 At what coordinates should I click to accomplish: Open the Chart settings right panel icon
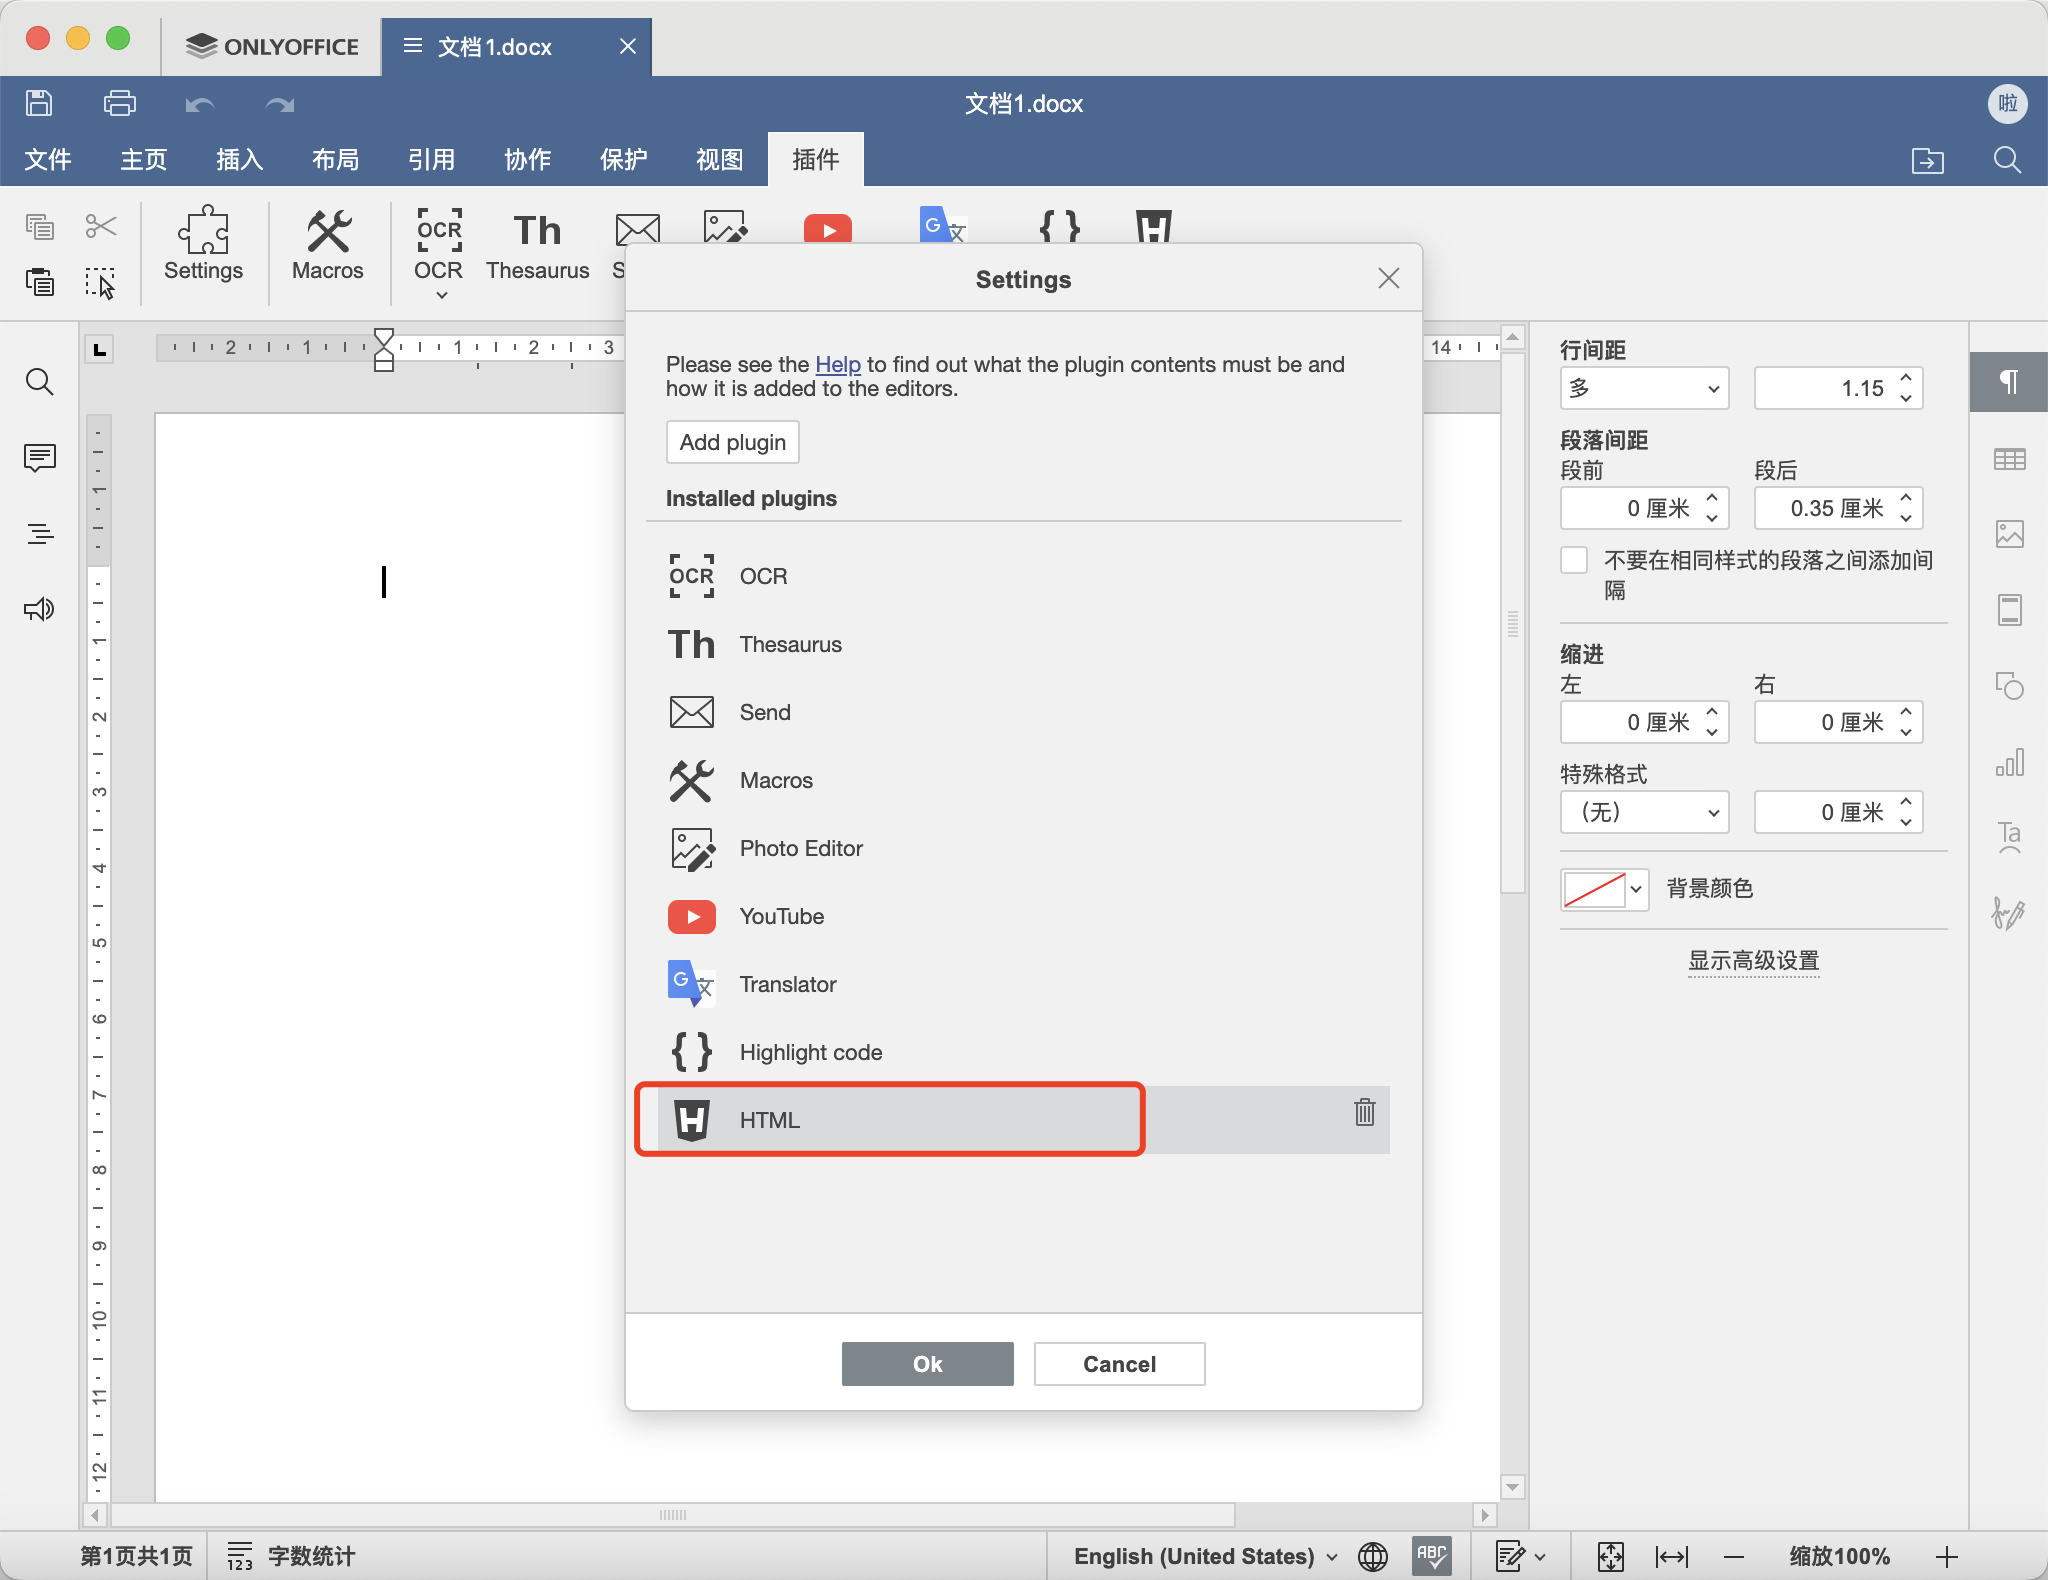[2009, 762]
